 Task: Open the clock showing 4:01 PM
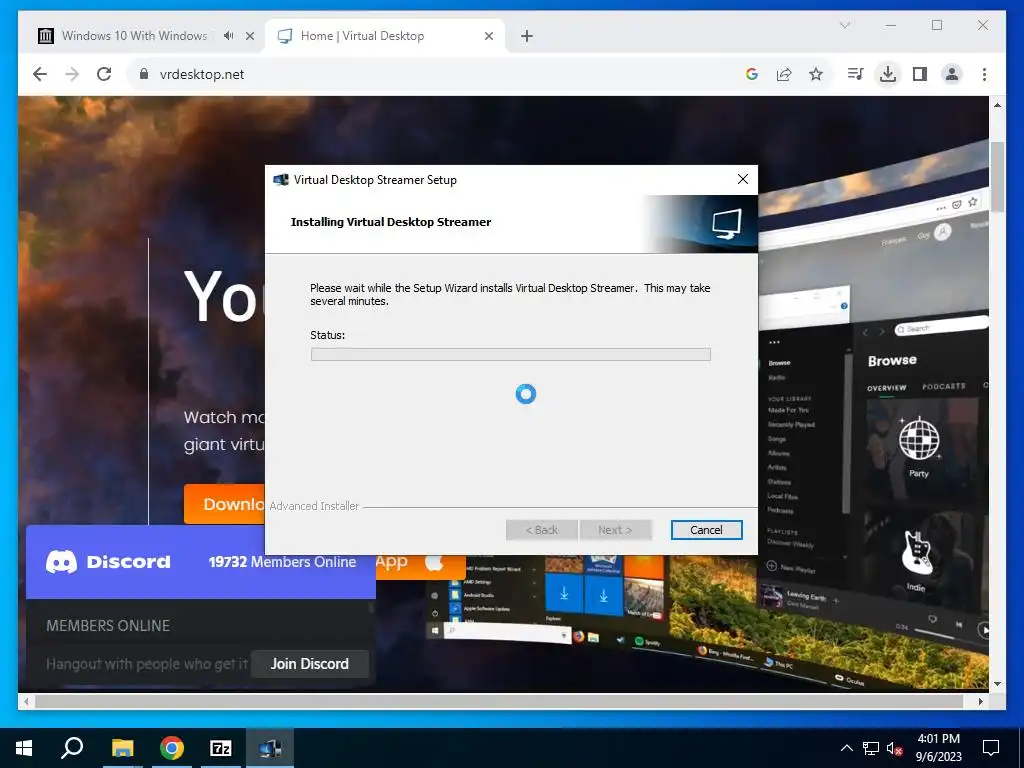[x=938, y=748]
